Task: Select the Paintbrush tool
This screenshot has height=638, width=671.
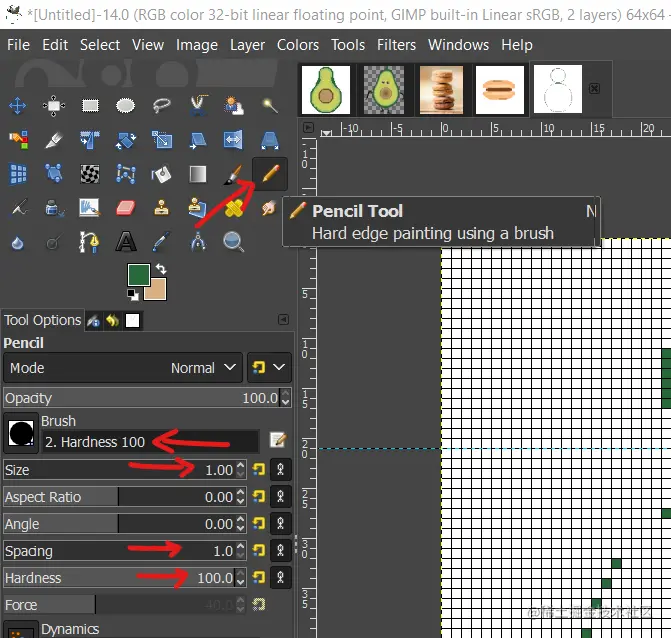Action: 233,175
